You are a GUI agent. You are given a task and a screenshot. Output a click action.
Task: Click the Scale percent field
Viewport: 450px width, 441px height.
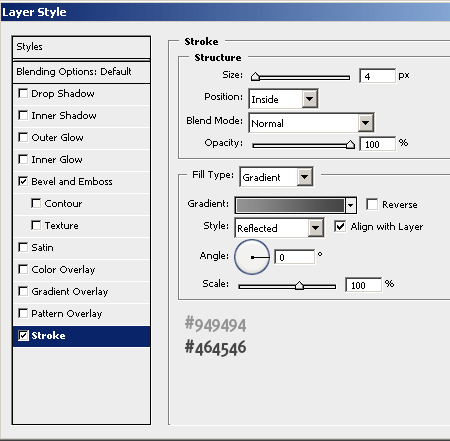click(364, 285)
